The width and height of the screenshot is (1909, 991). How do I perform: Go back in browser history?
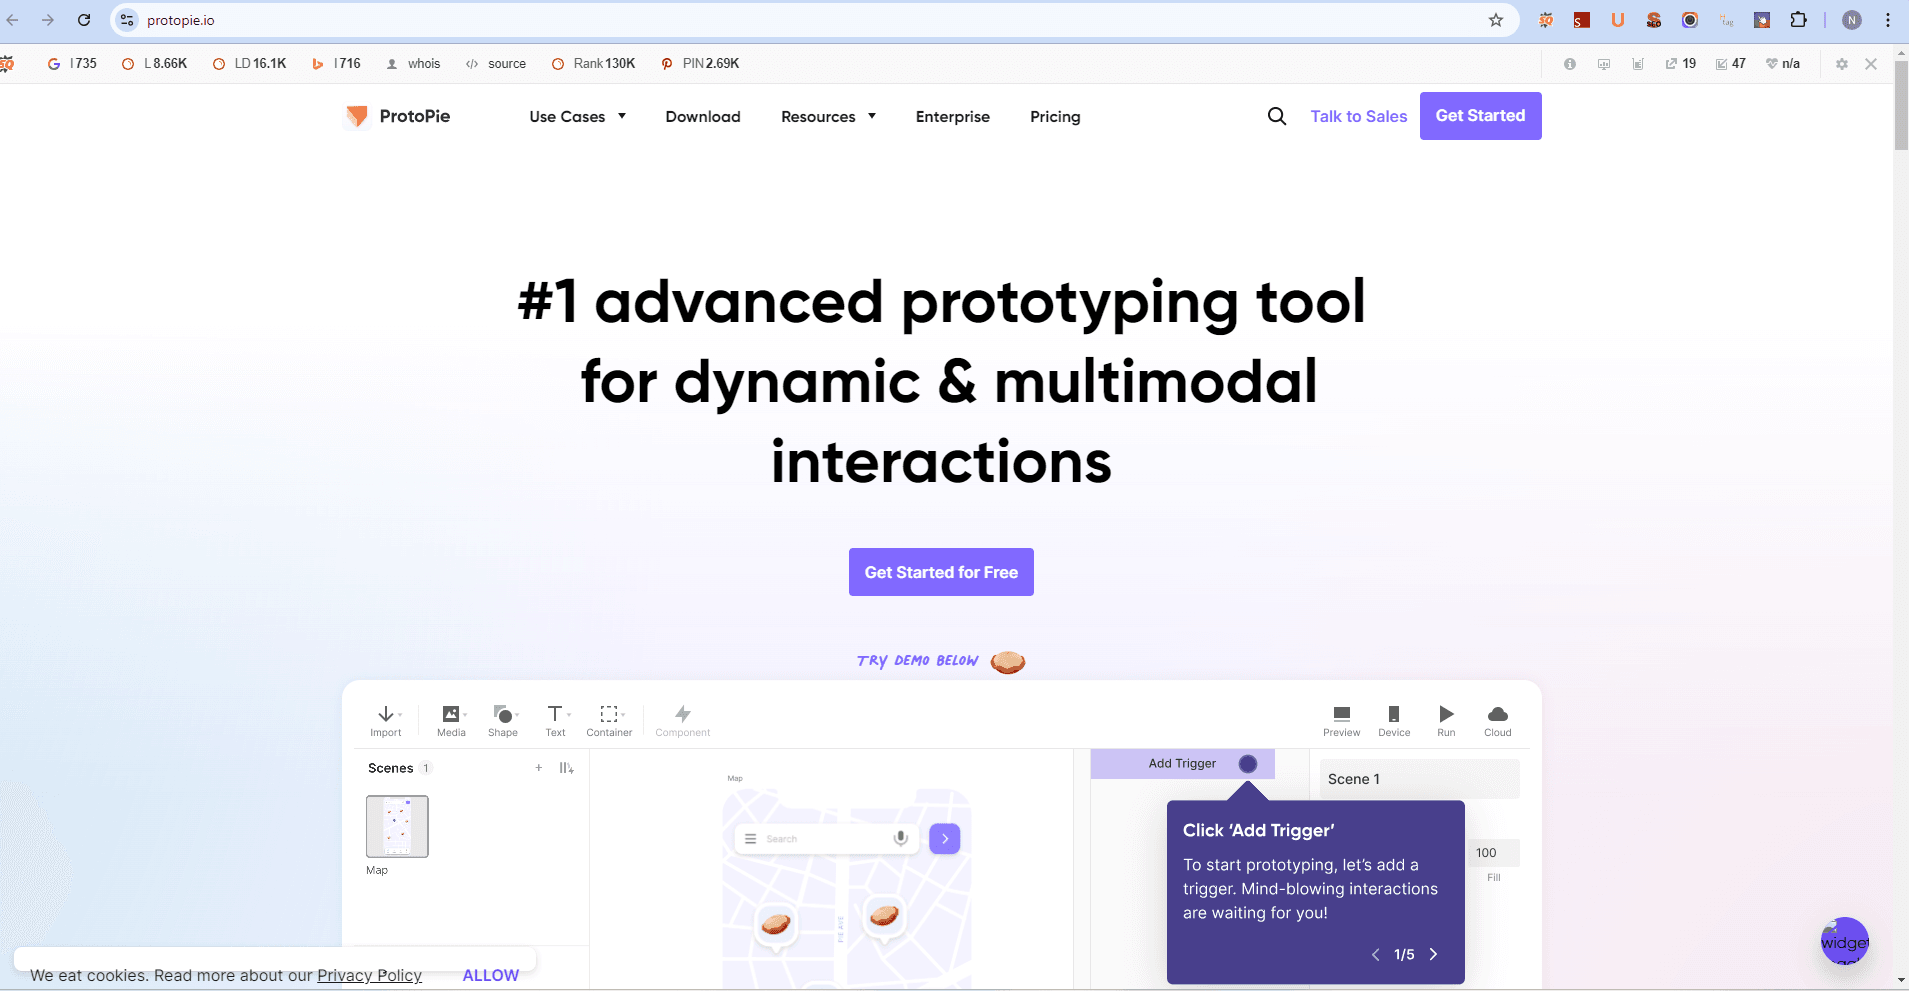click(13, 20)
